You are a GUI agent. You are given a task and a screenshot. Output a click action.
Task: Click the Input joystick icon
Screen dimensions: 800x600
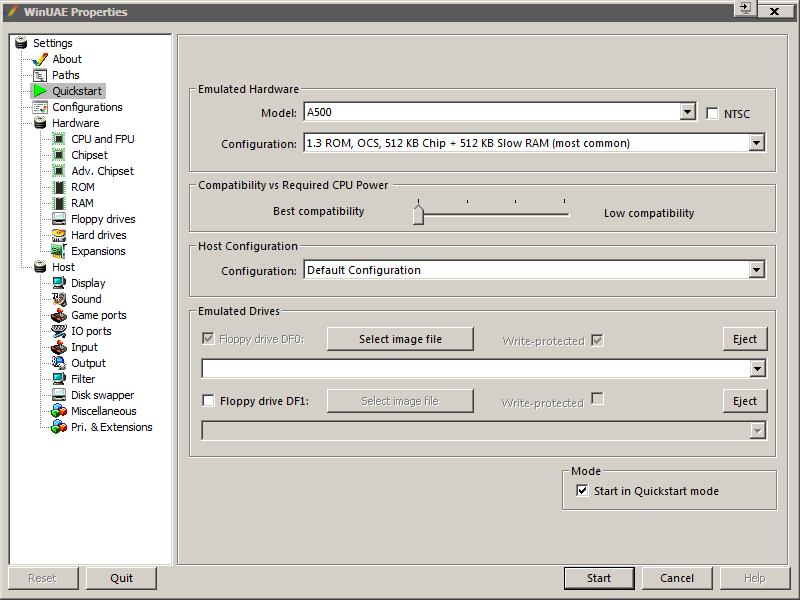click(x=59, y=347)
